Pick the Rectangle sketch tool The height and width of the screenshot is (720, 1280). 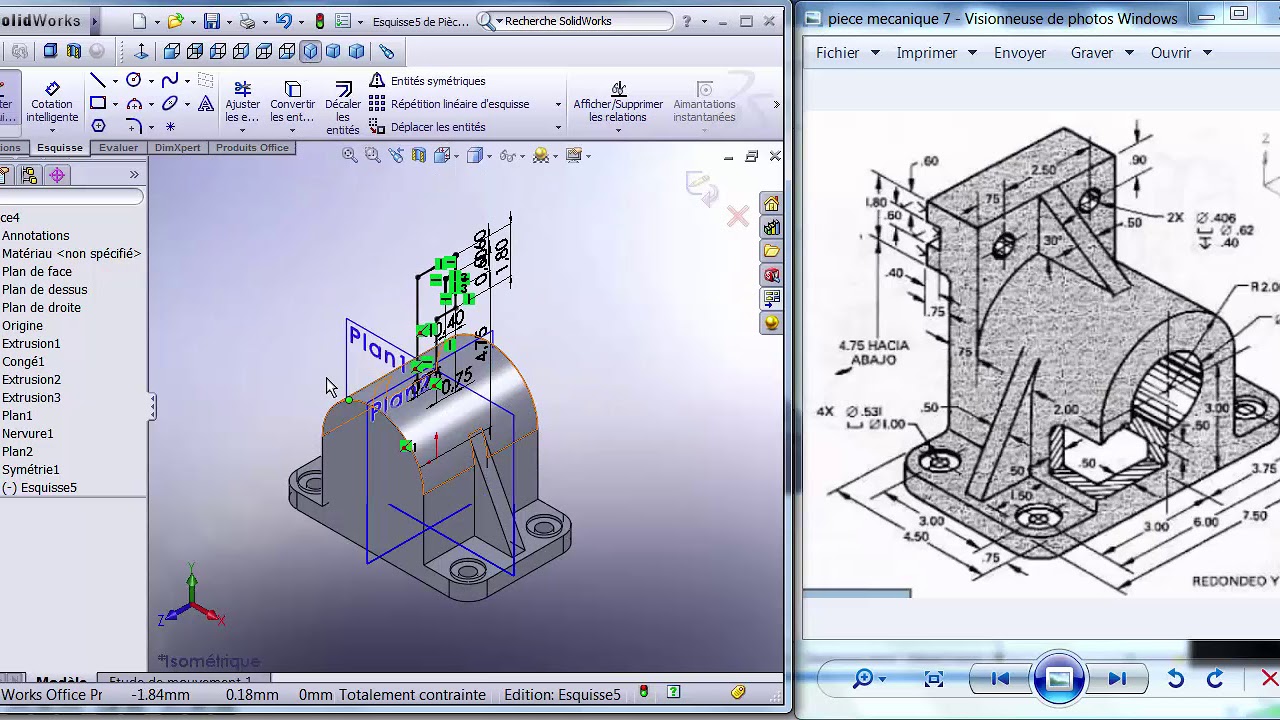pyautogui.click(x=98, y=103)
